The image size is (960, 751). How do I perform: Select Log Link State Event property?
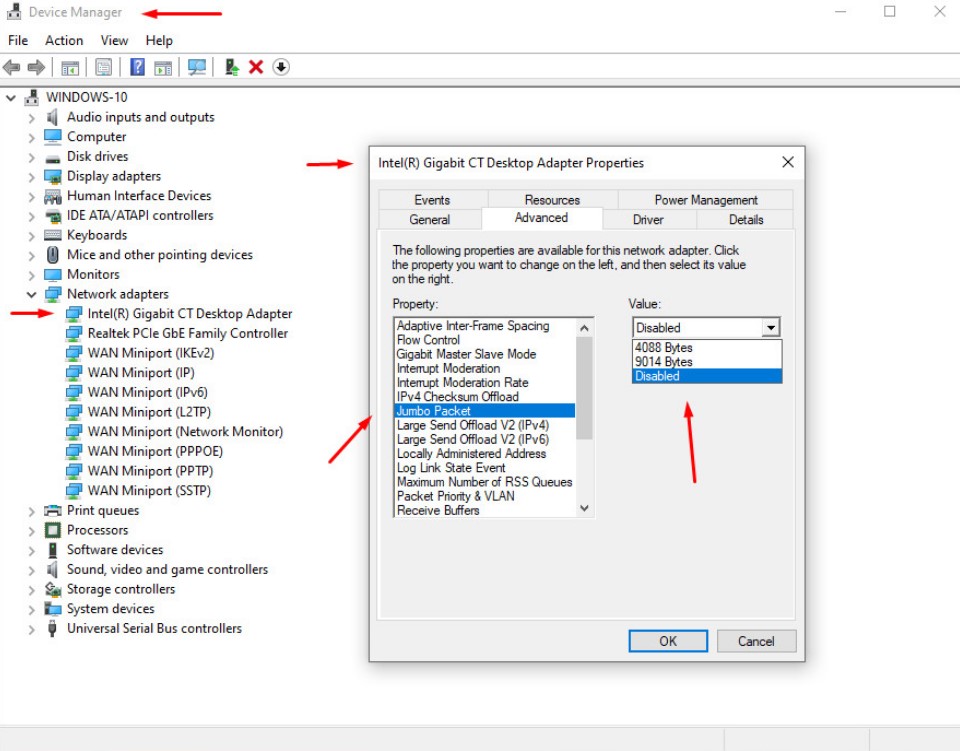click(x=485, y=468)
